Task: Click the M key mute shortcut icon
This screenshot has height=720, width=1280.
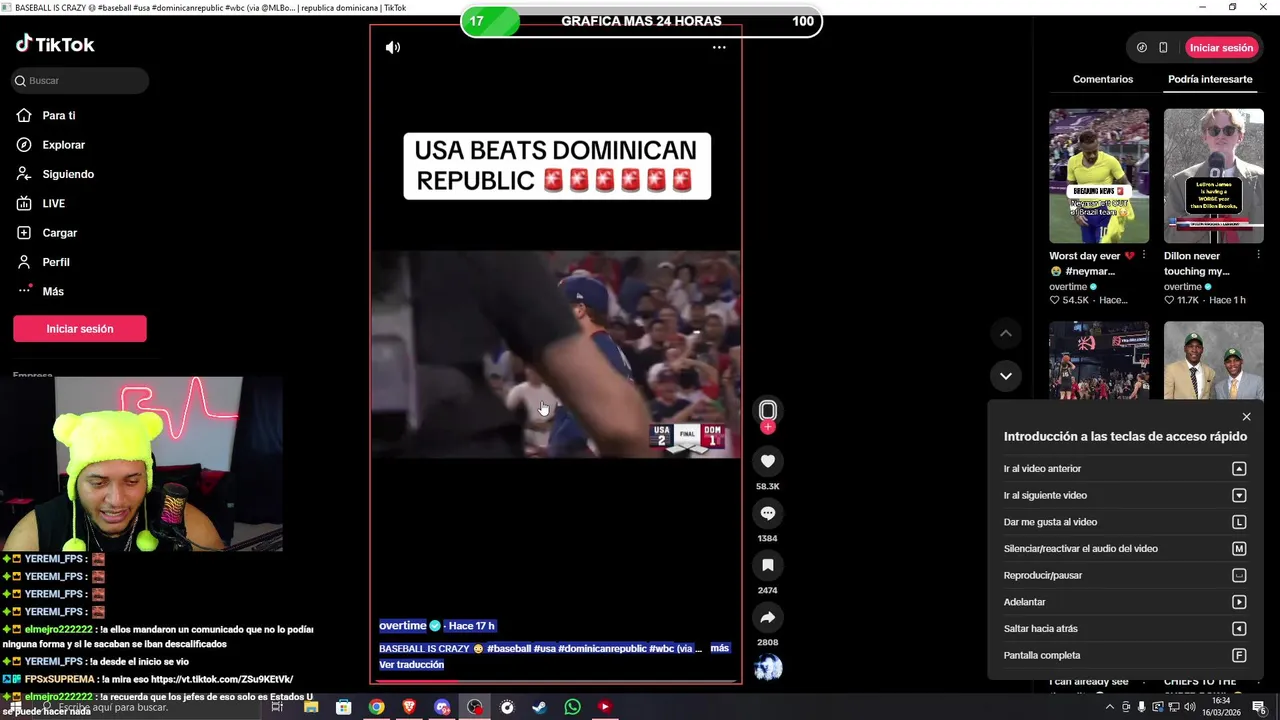Action: (x=1239, y=549)
